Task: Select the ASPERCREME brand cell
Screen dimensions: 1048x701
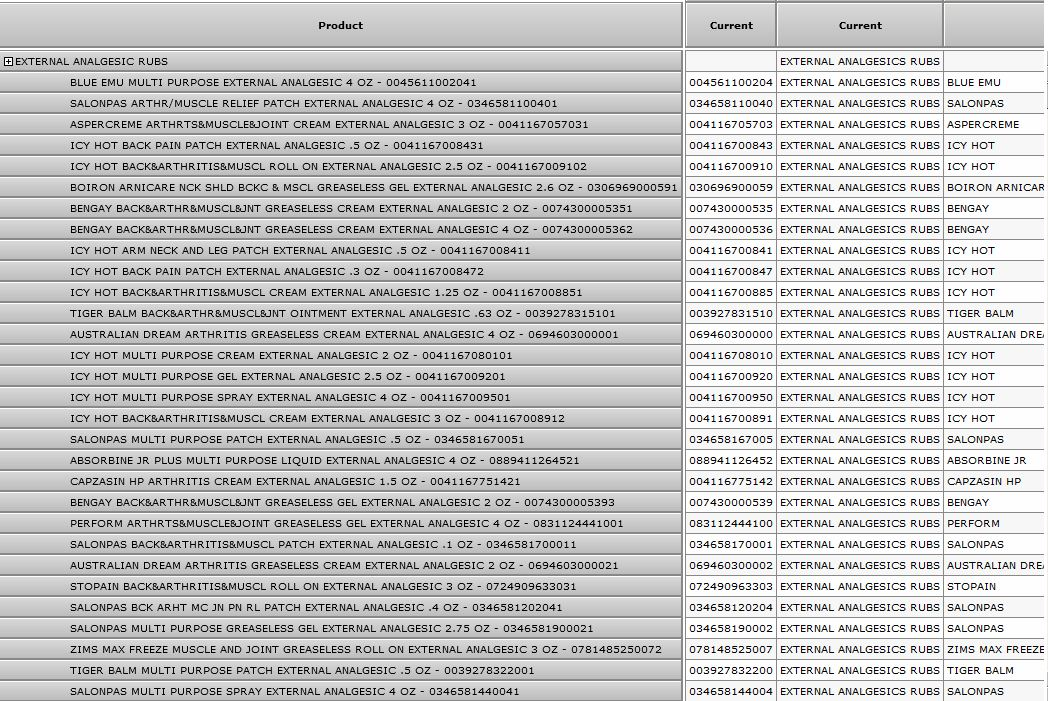Action: tap(983, 125)
